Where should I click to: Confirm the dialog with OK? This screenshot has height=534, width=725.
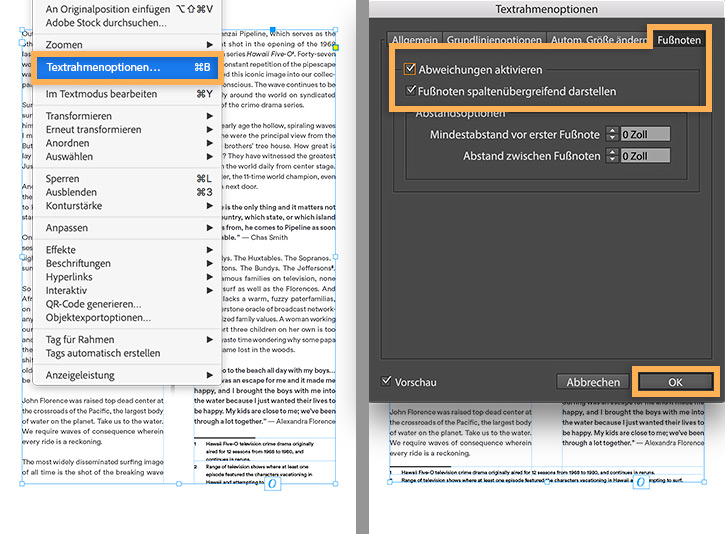click(x=675, y=382)
